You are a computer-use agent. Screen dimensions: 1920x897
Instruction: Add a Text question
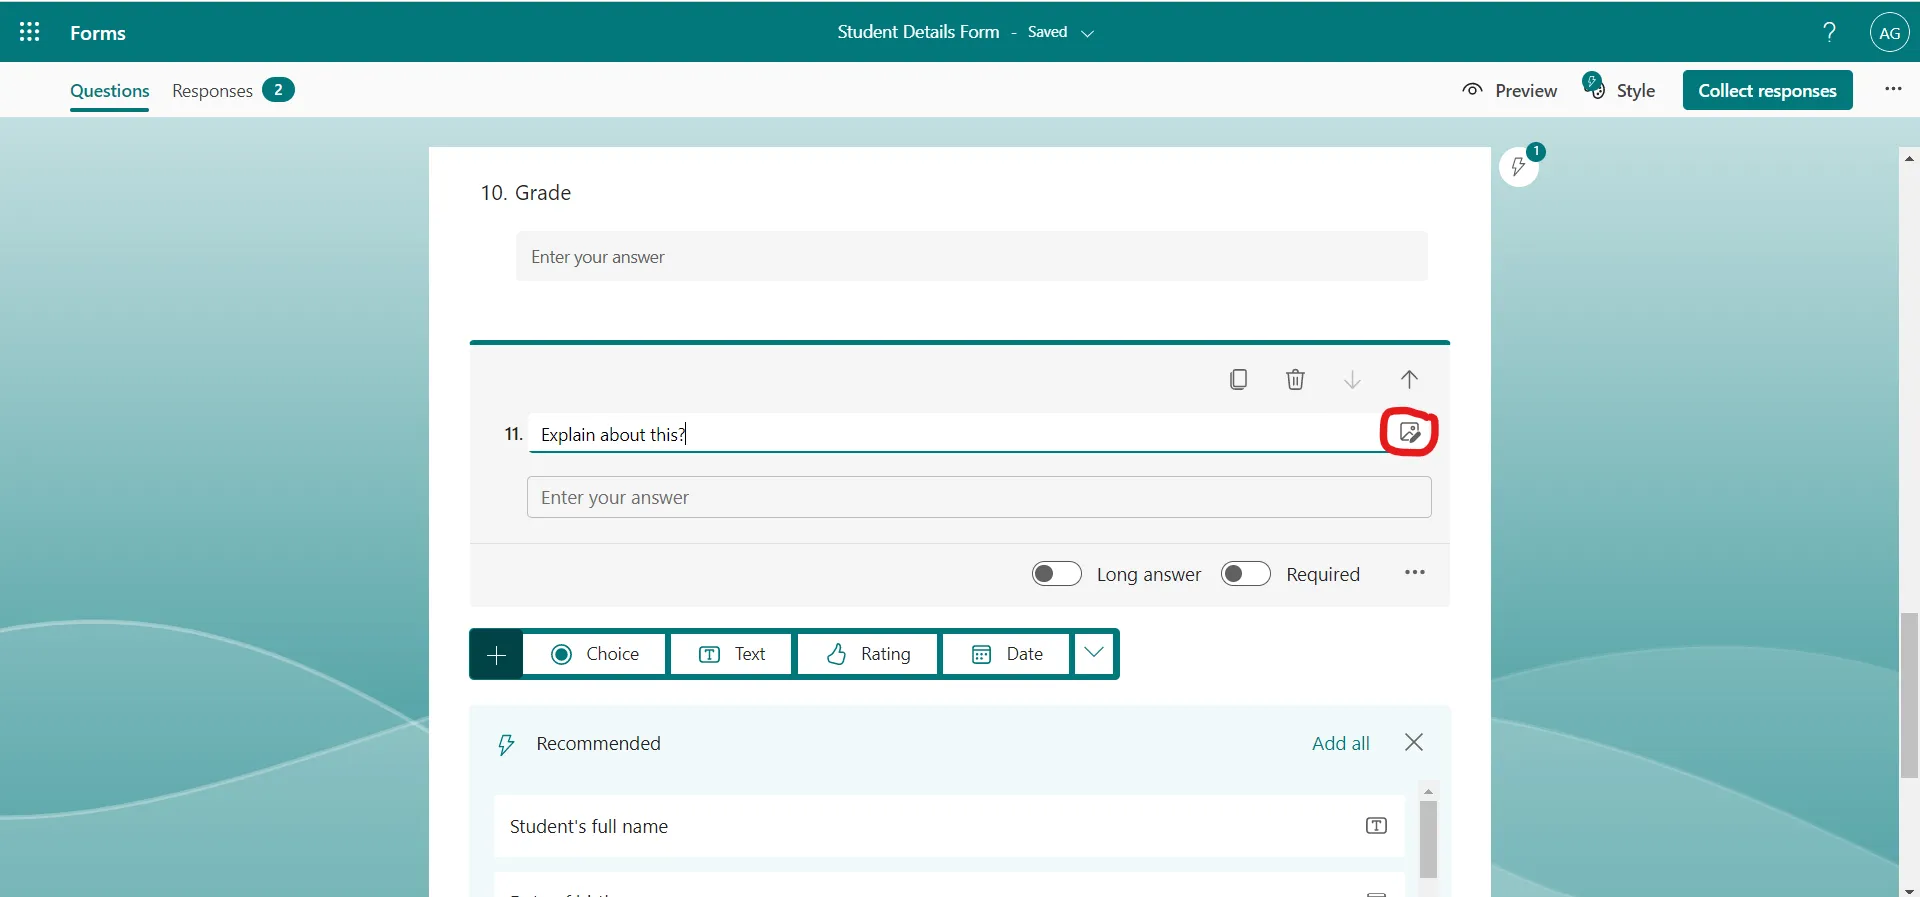click(x=731, y=654)
